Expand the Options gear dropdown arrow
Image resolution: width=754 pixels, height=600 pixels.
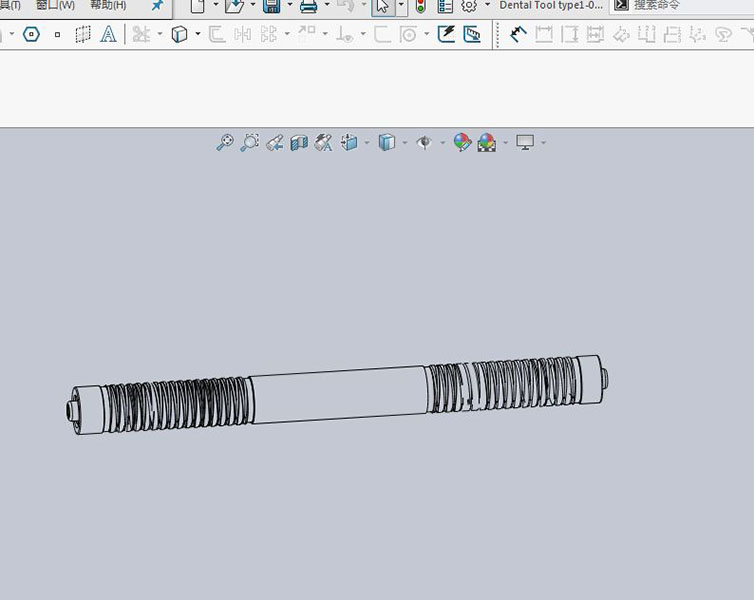487,6
